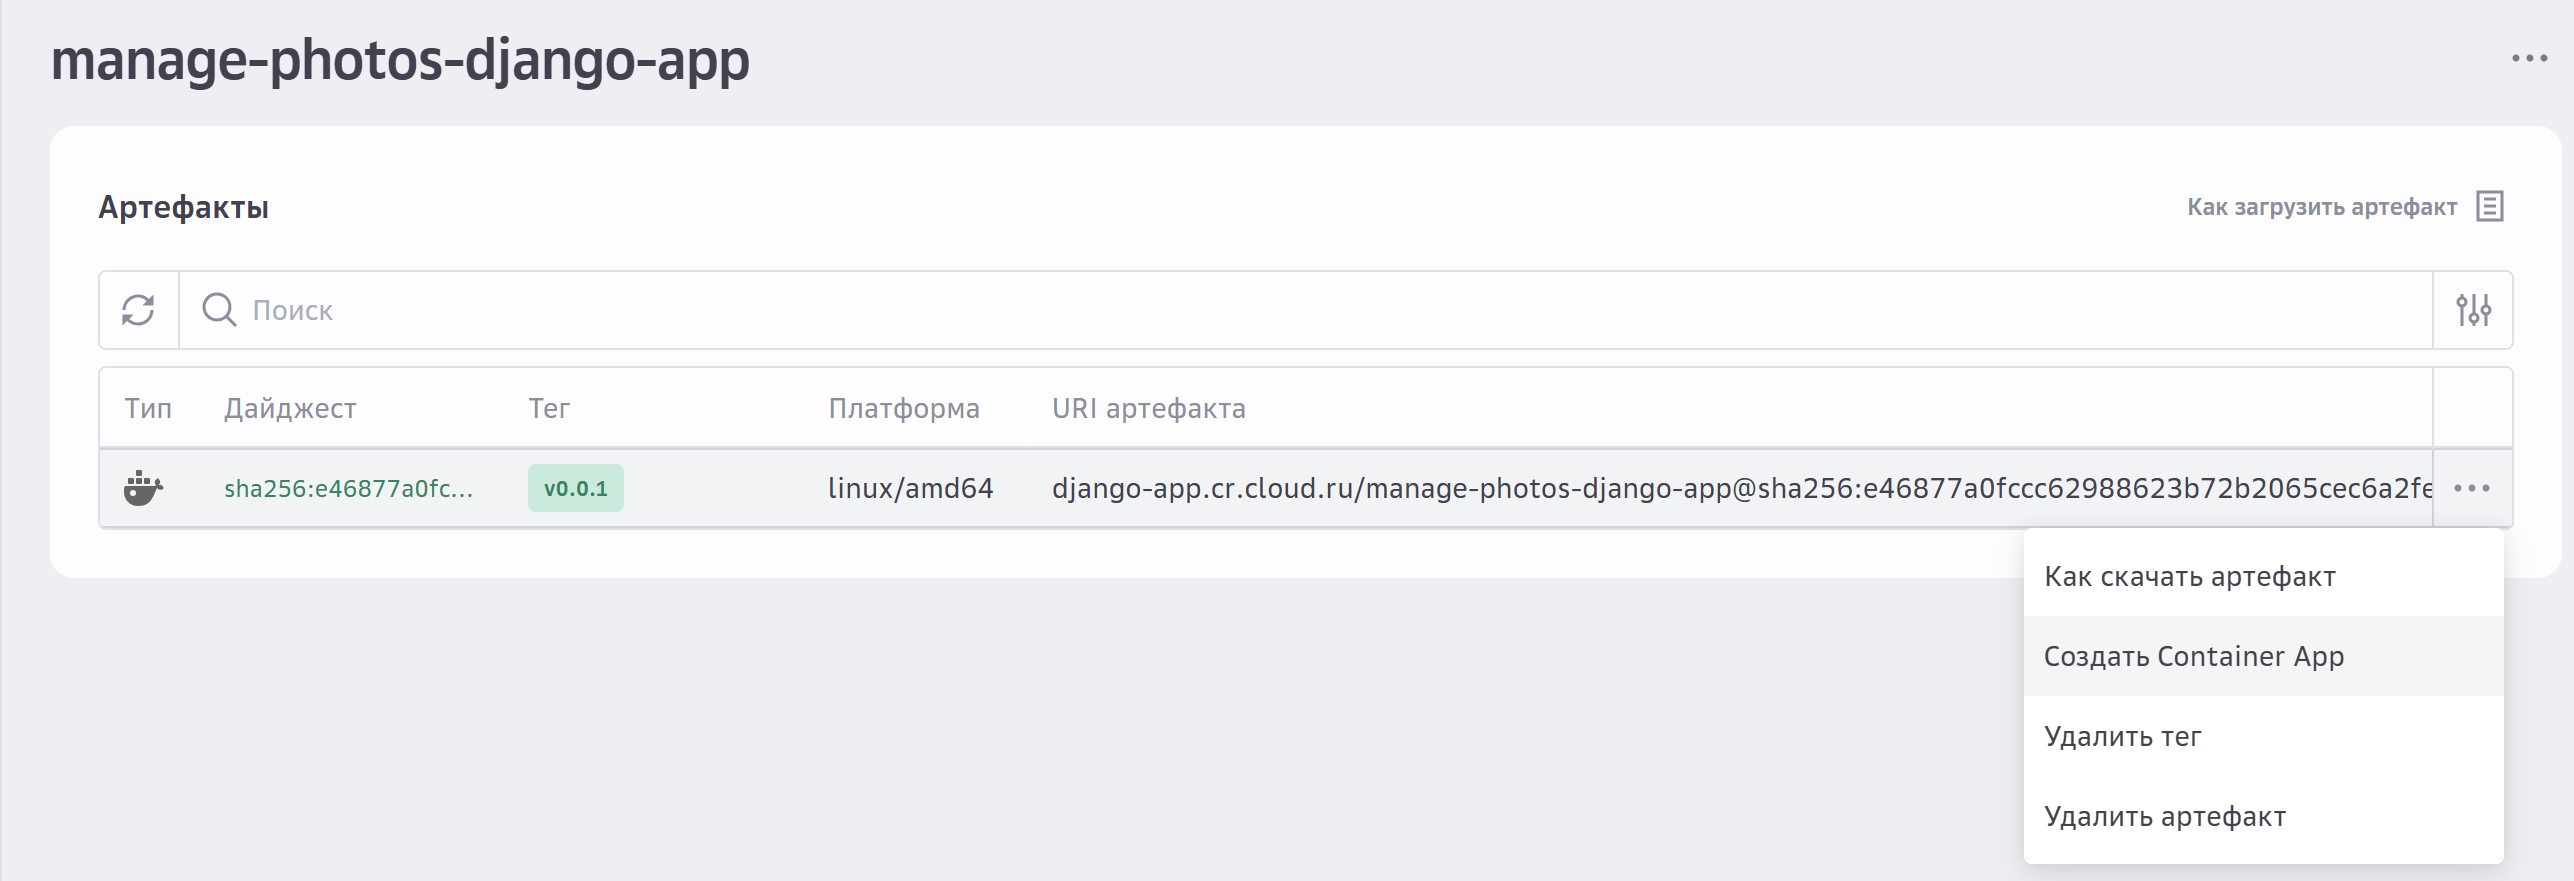
Task: Click the 'Дайджест' column header
Action: tap(290, 408)
